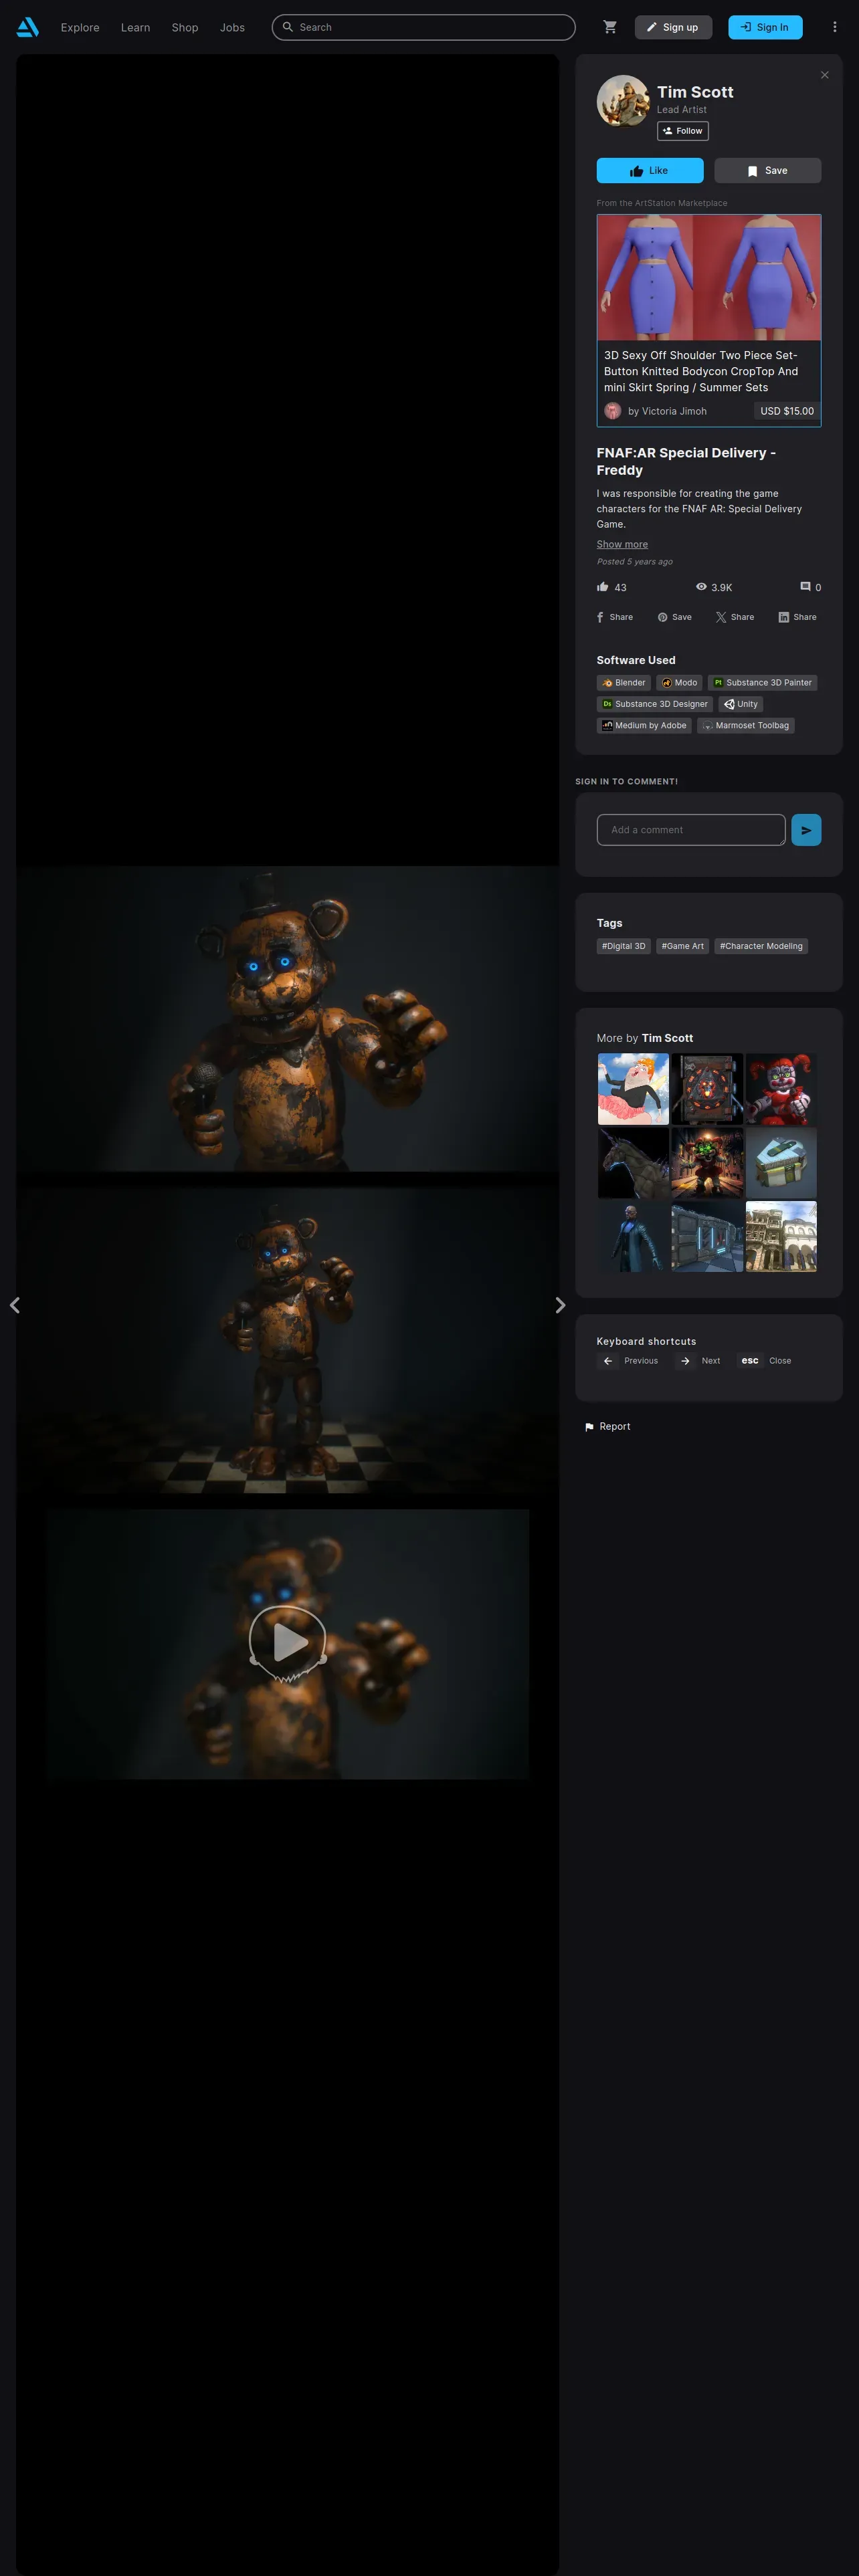Go to the next artwork arrow

click(x=560, y=1305)
